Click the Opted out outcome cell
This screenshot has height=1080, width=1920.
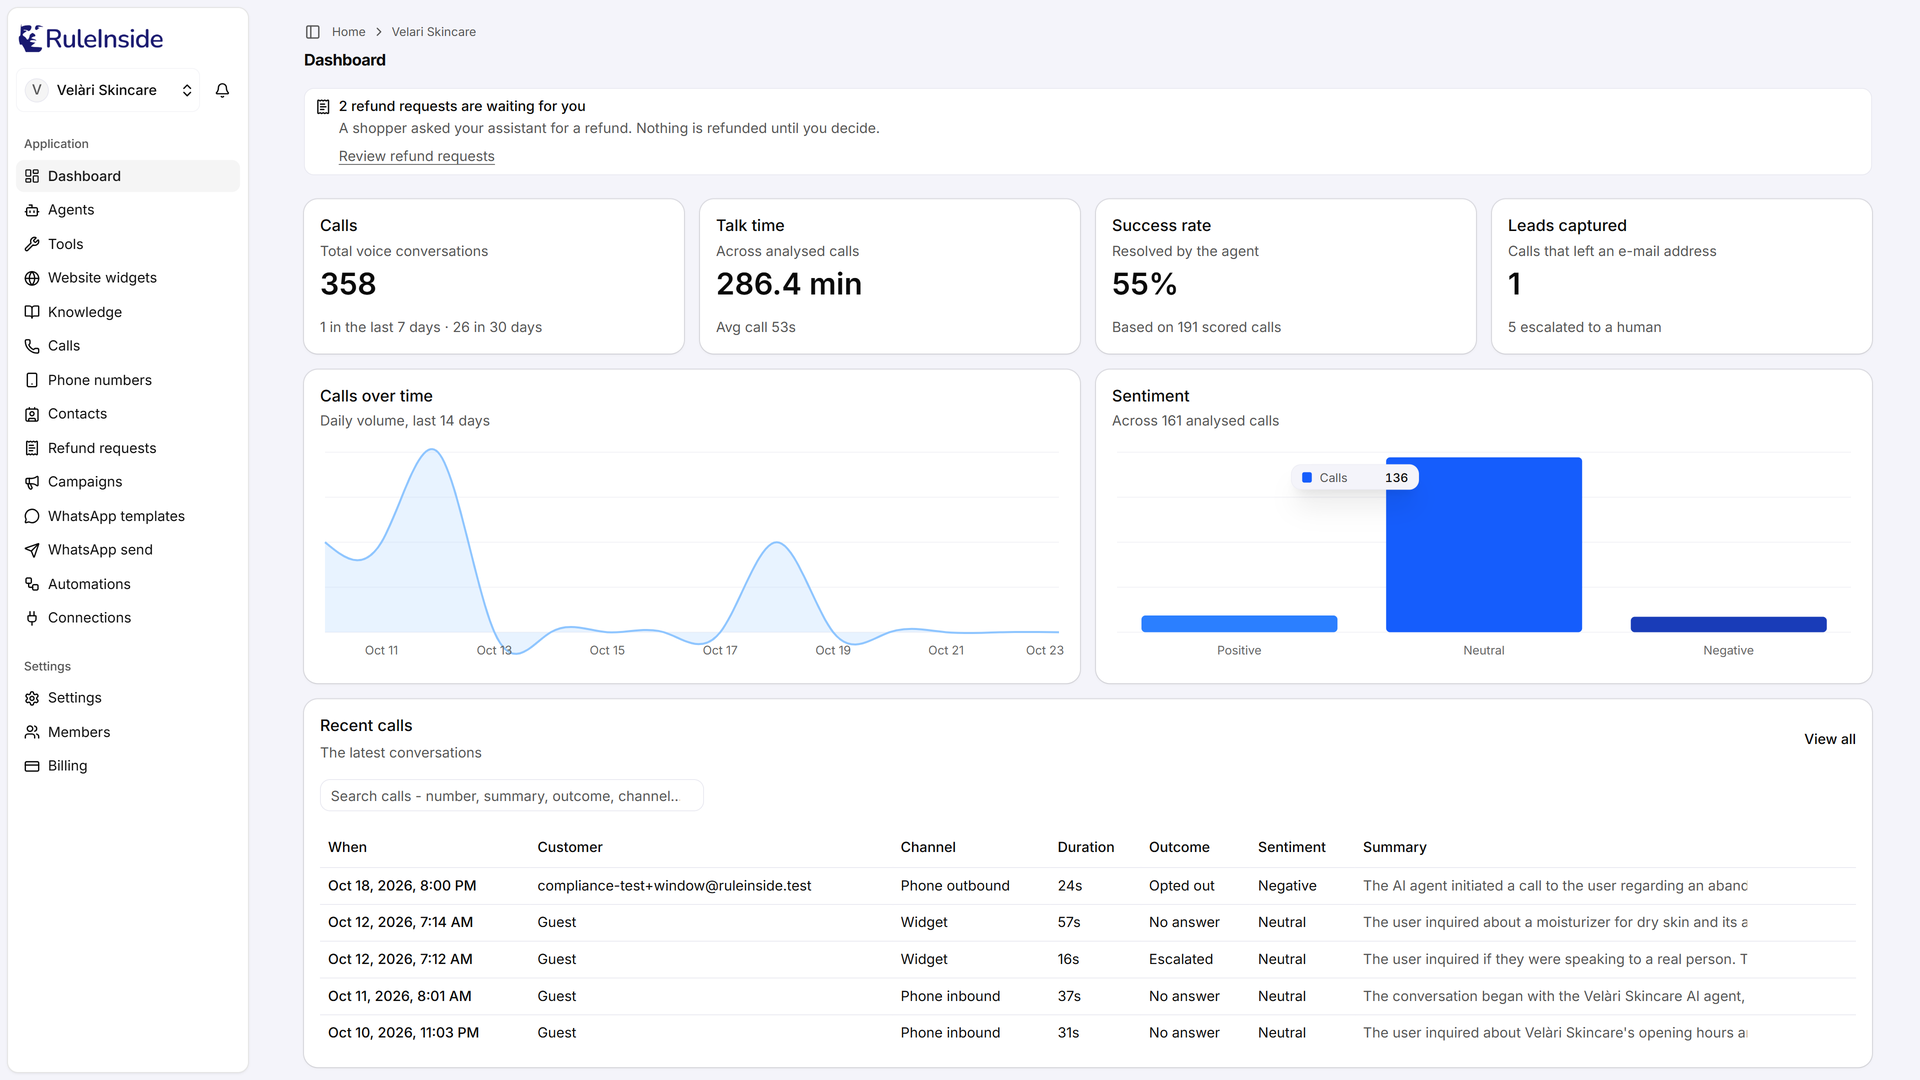point(1181,886)
